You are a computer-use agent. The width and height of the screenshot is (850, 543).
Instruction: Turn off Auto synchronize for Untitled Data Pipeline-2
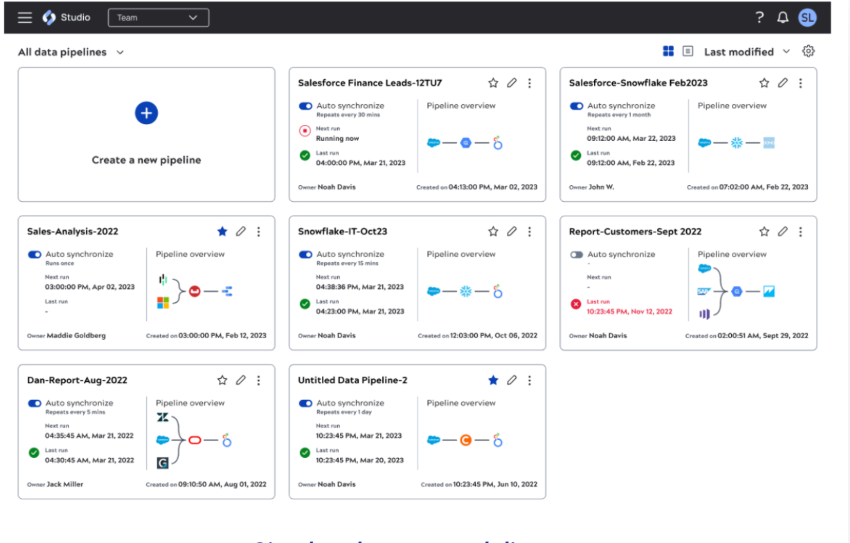pyautogui.click(x=305, y=404)
